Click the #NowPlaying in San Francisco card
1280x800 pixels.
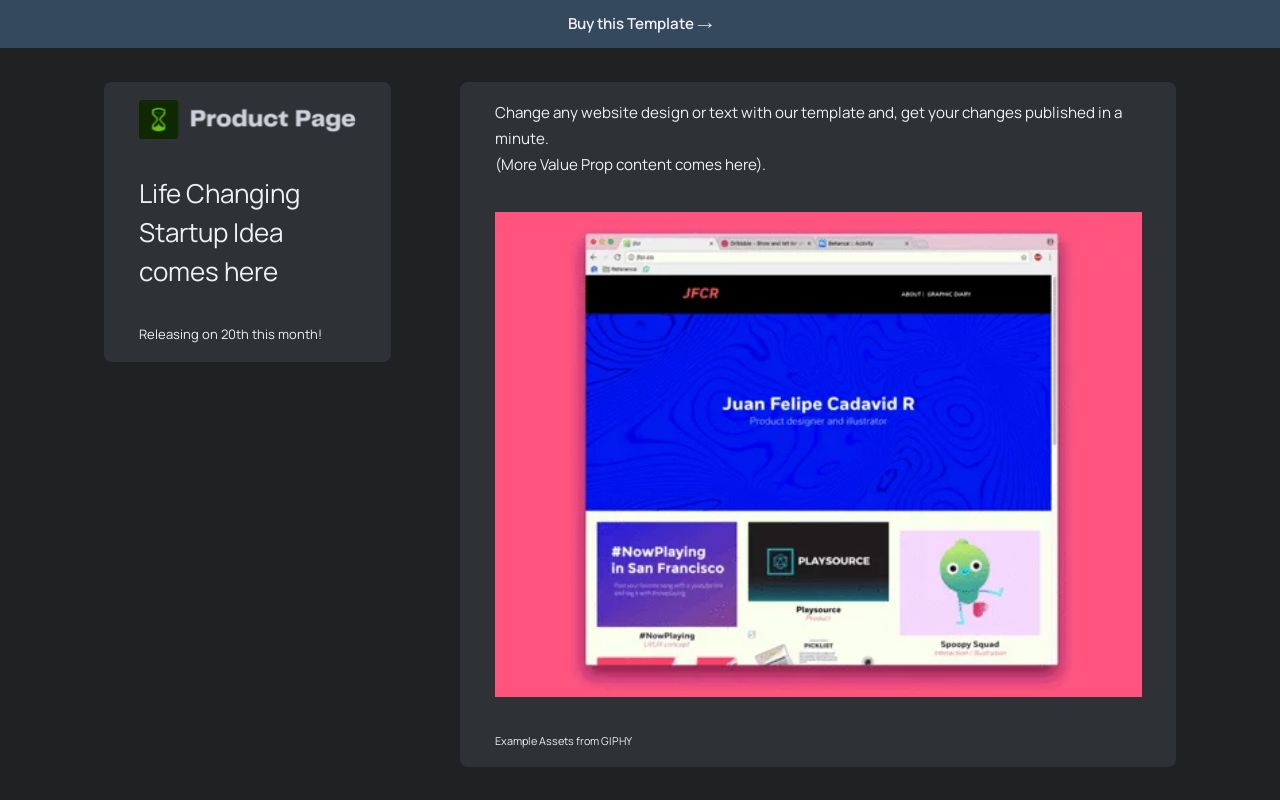[667, 574]
